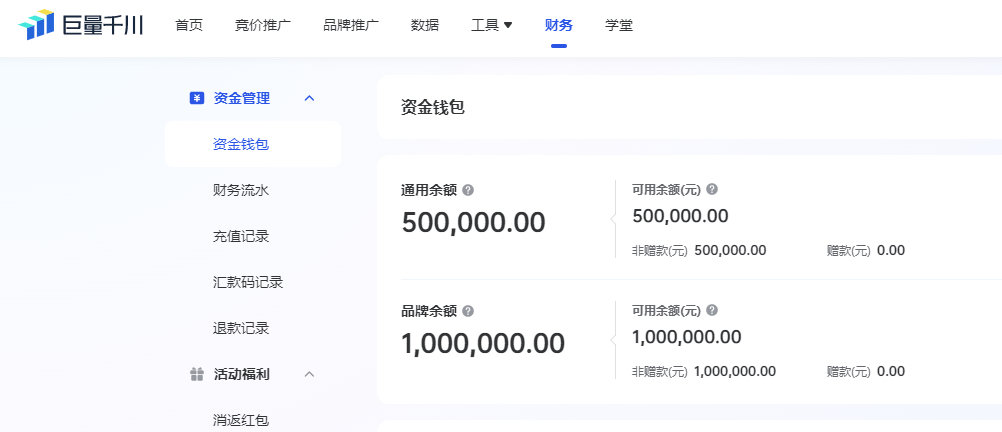Open the 工具 dropdown menu
Image resolution: width=1002 pixels, height=432 pixels.
(x=491, y=26)
